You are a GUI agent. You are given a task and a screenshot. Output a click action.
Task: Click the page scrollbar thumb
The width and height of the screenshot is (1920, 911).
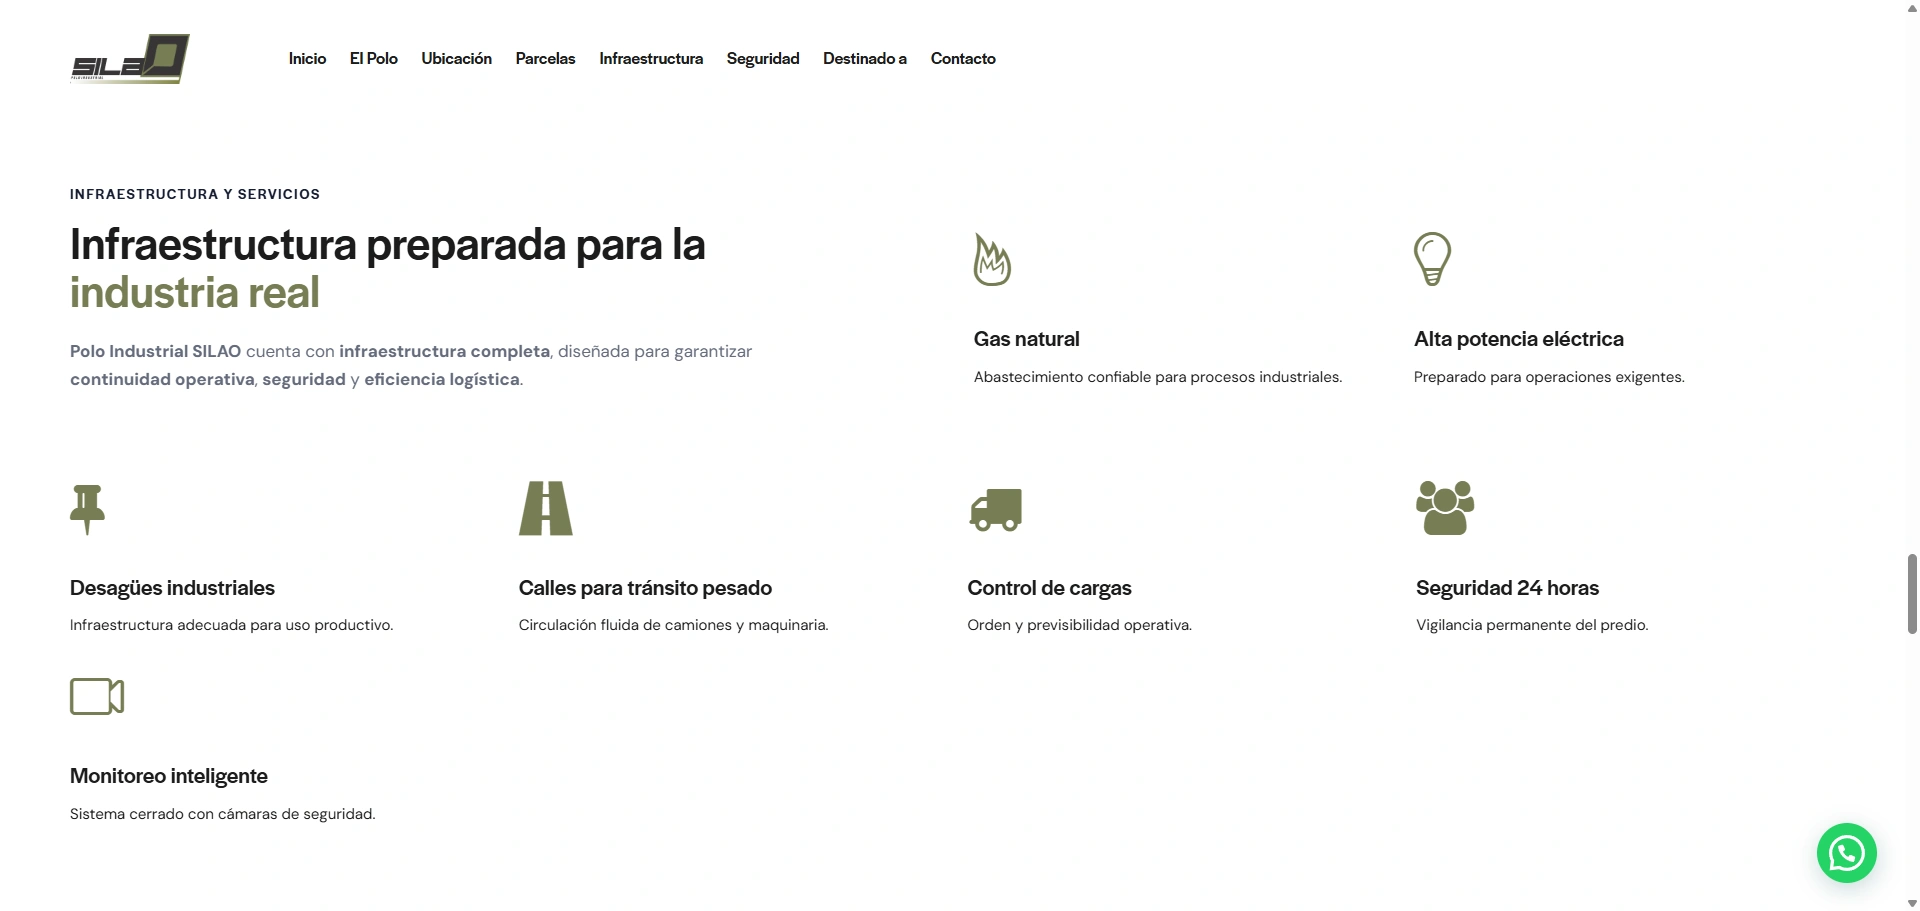point(1912,593)
